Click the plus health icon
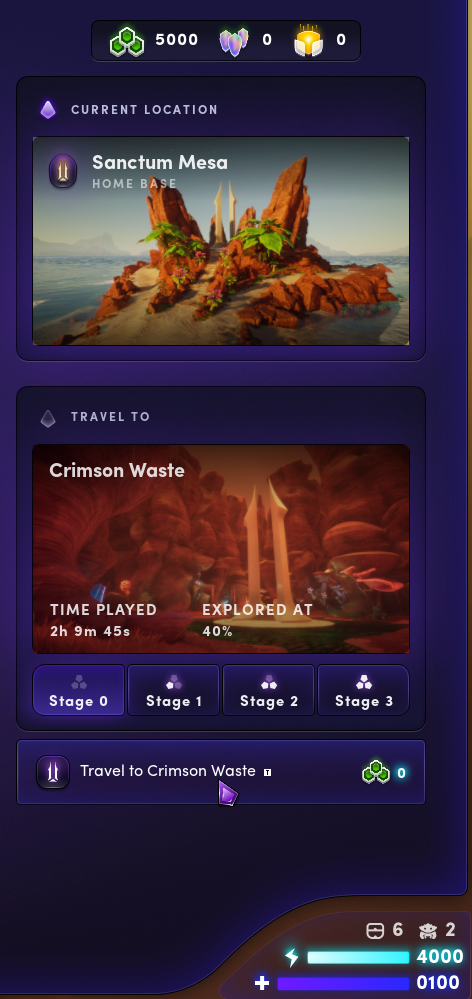Viewport: 472px width, 999px height. tap(262, 982)
